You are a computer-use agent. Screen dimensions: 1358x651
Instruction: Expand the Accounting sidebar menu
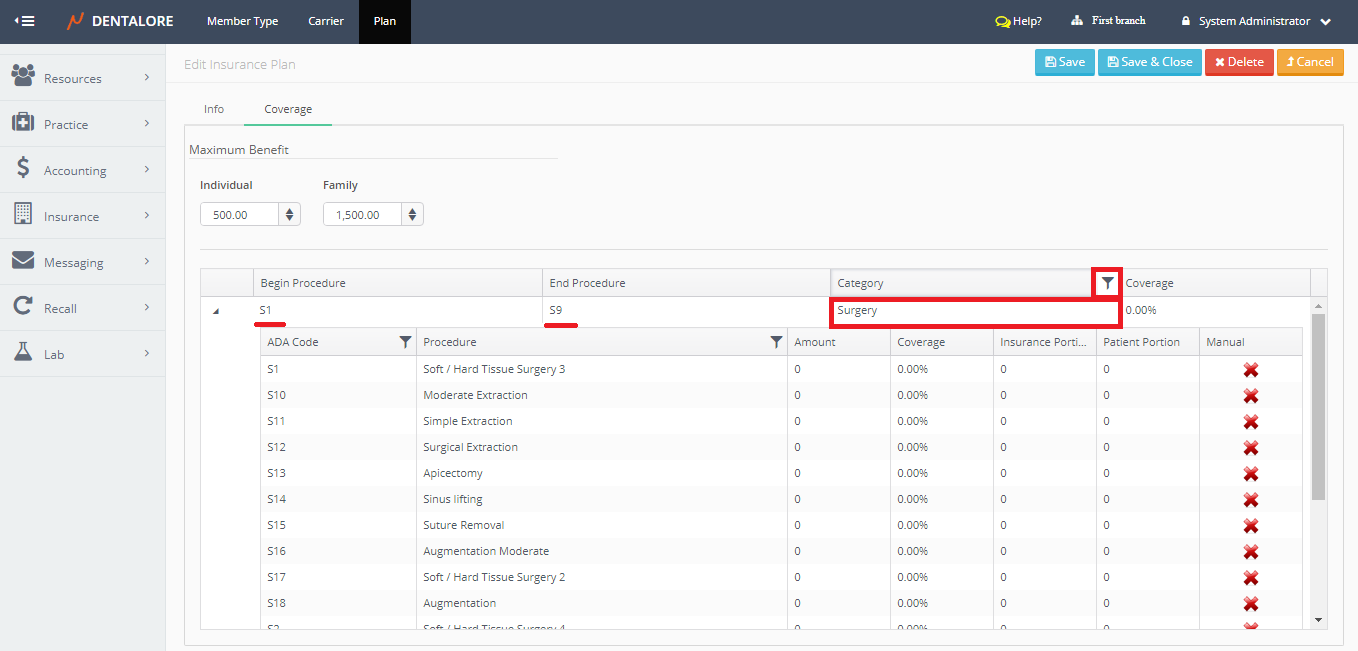[82, 170]
